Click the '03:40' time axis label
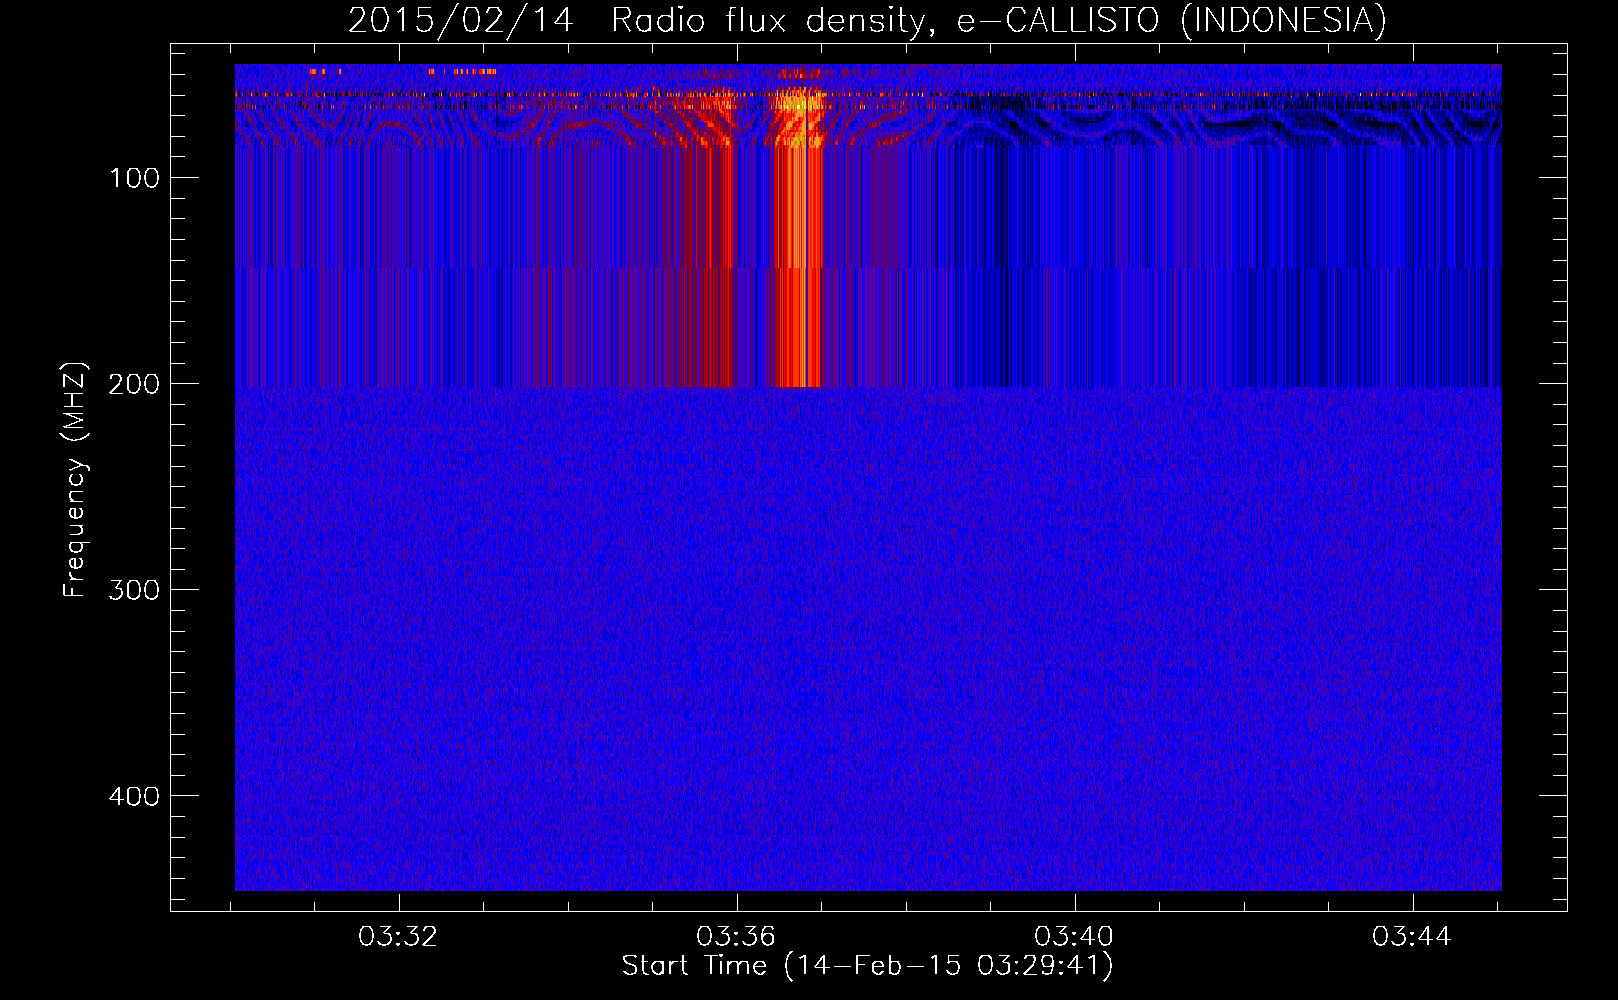The height and width of the screenshot is (1000, 1618). tap(1074, 937)
